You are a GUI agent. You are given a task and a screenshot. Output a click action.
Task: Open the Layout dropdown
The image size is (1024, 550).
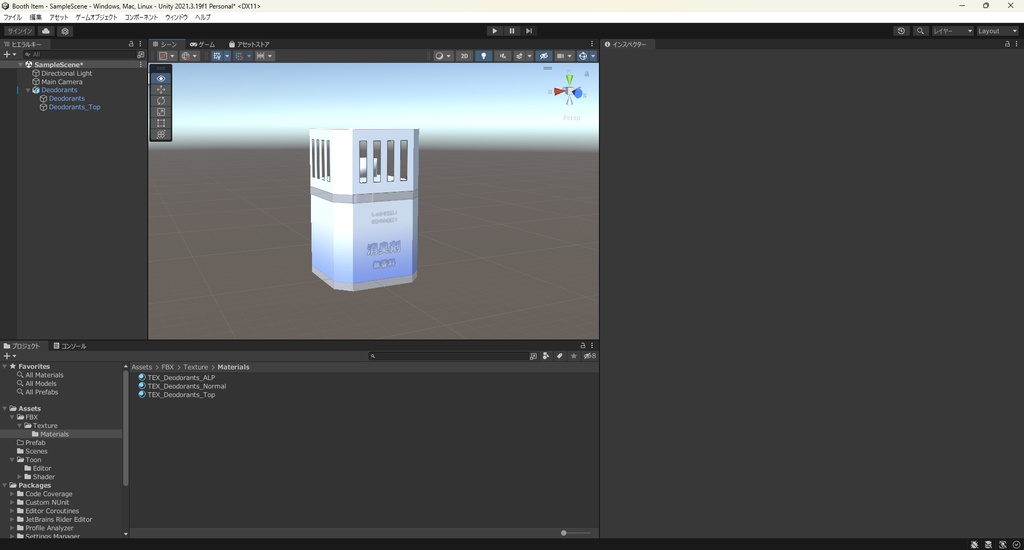point(997,31)
